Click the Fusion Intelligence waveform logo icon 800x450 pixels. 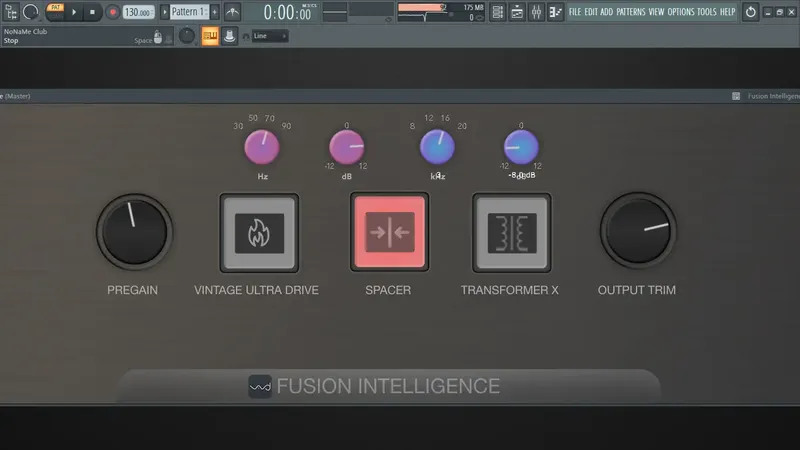coord(260,386)
